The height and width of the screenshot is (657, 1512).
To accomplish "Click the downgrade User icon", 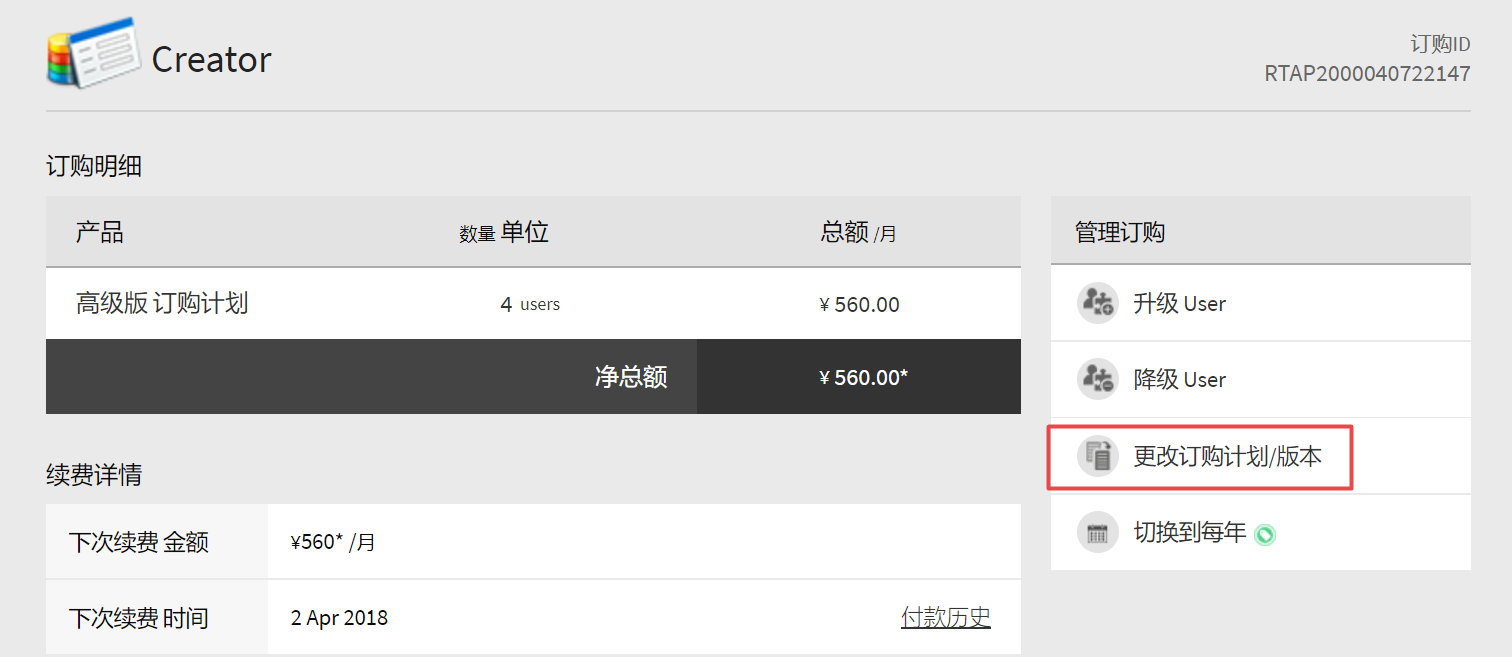I will [x=1098, y=379].
